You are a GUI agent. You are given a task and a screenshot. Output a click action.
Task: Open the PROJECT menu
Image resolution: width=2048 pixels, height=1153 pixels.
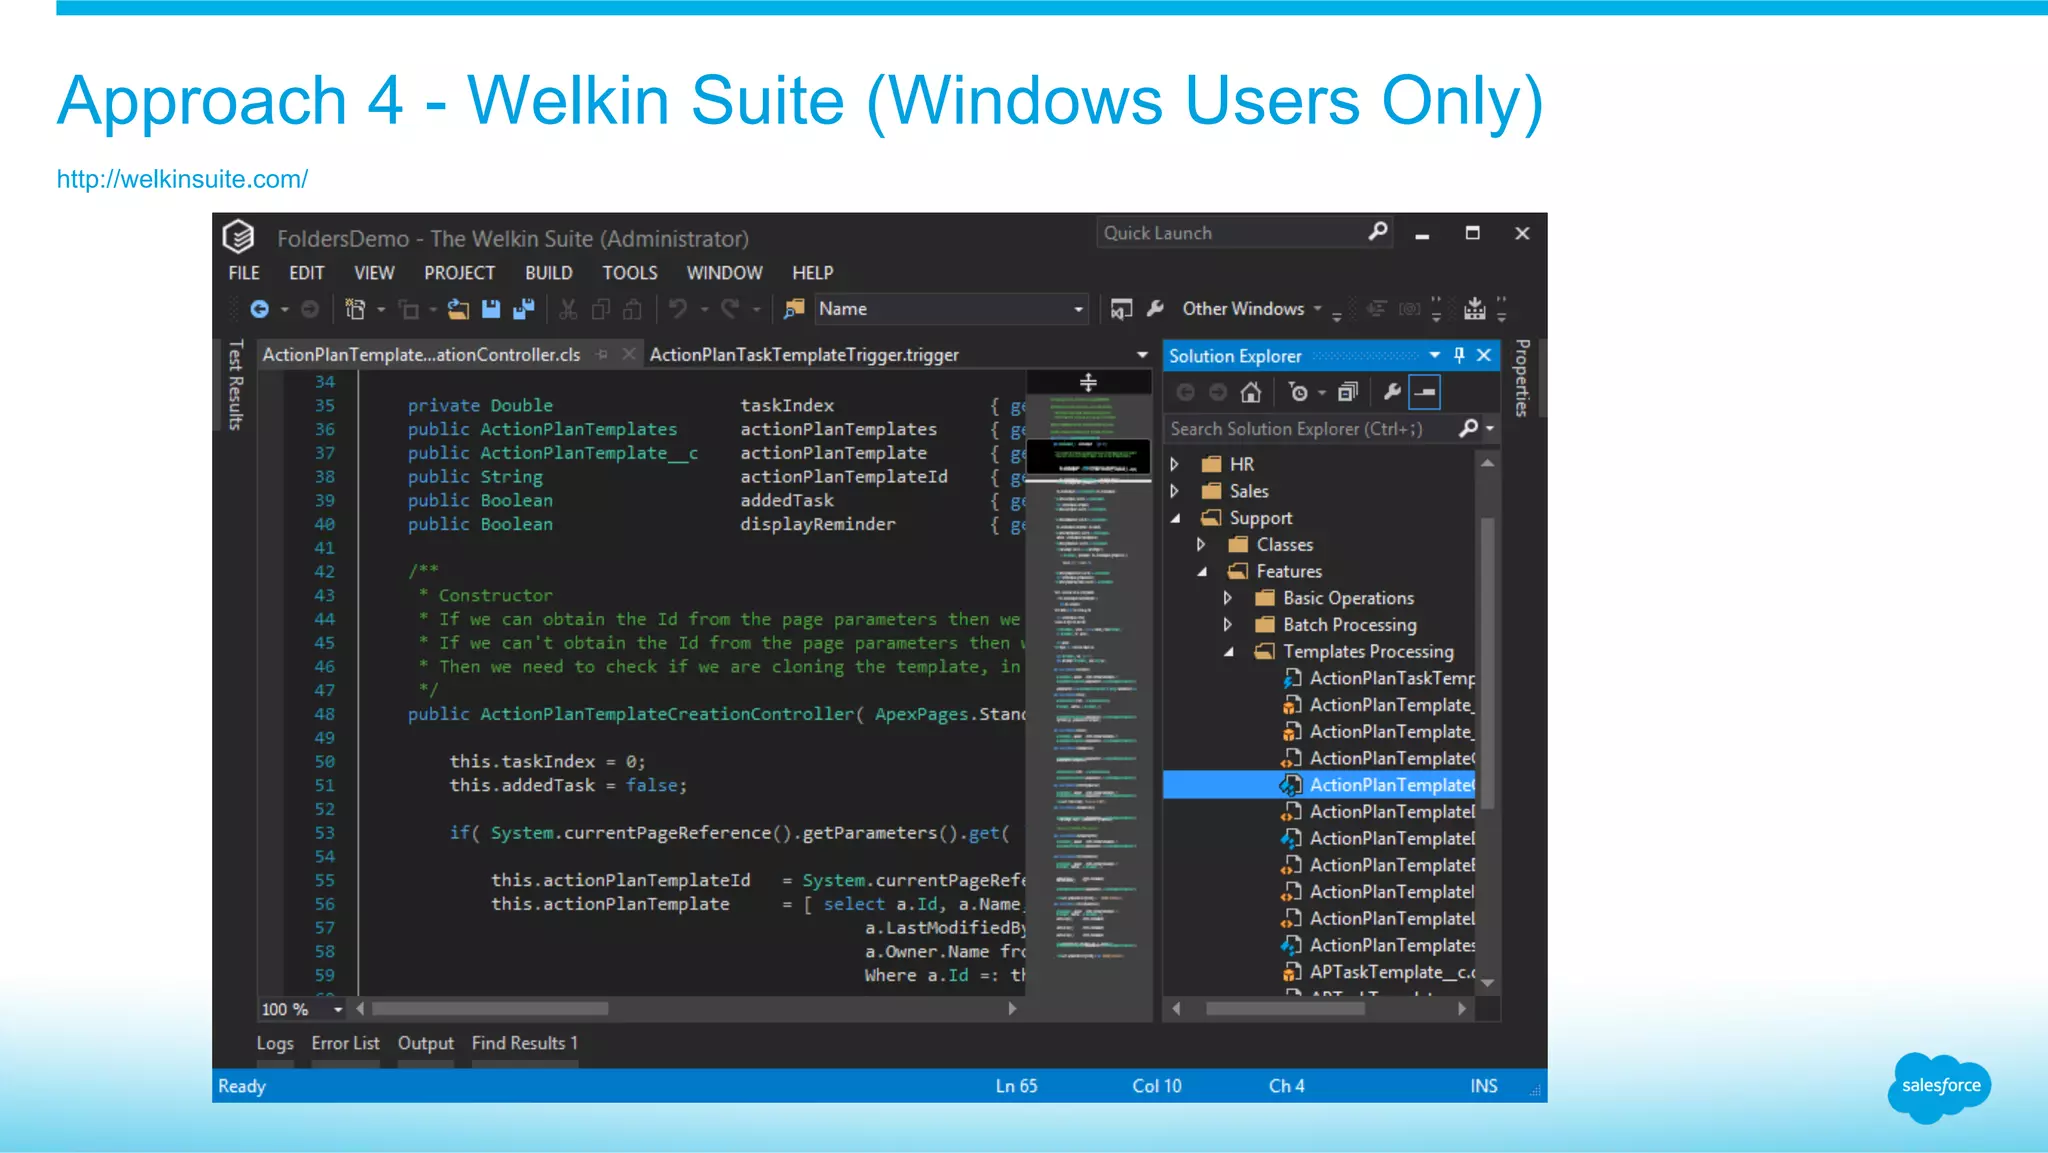pos(459,273)
